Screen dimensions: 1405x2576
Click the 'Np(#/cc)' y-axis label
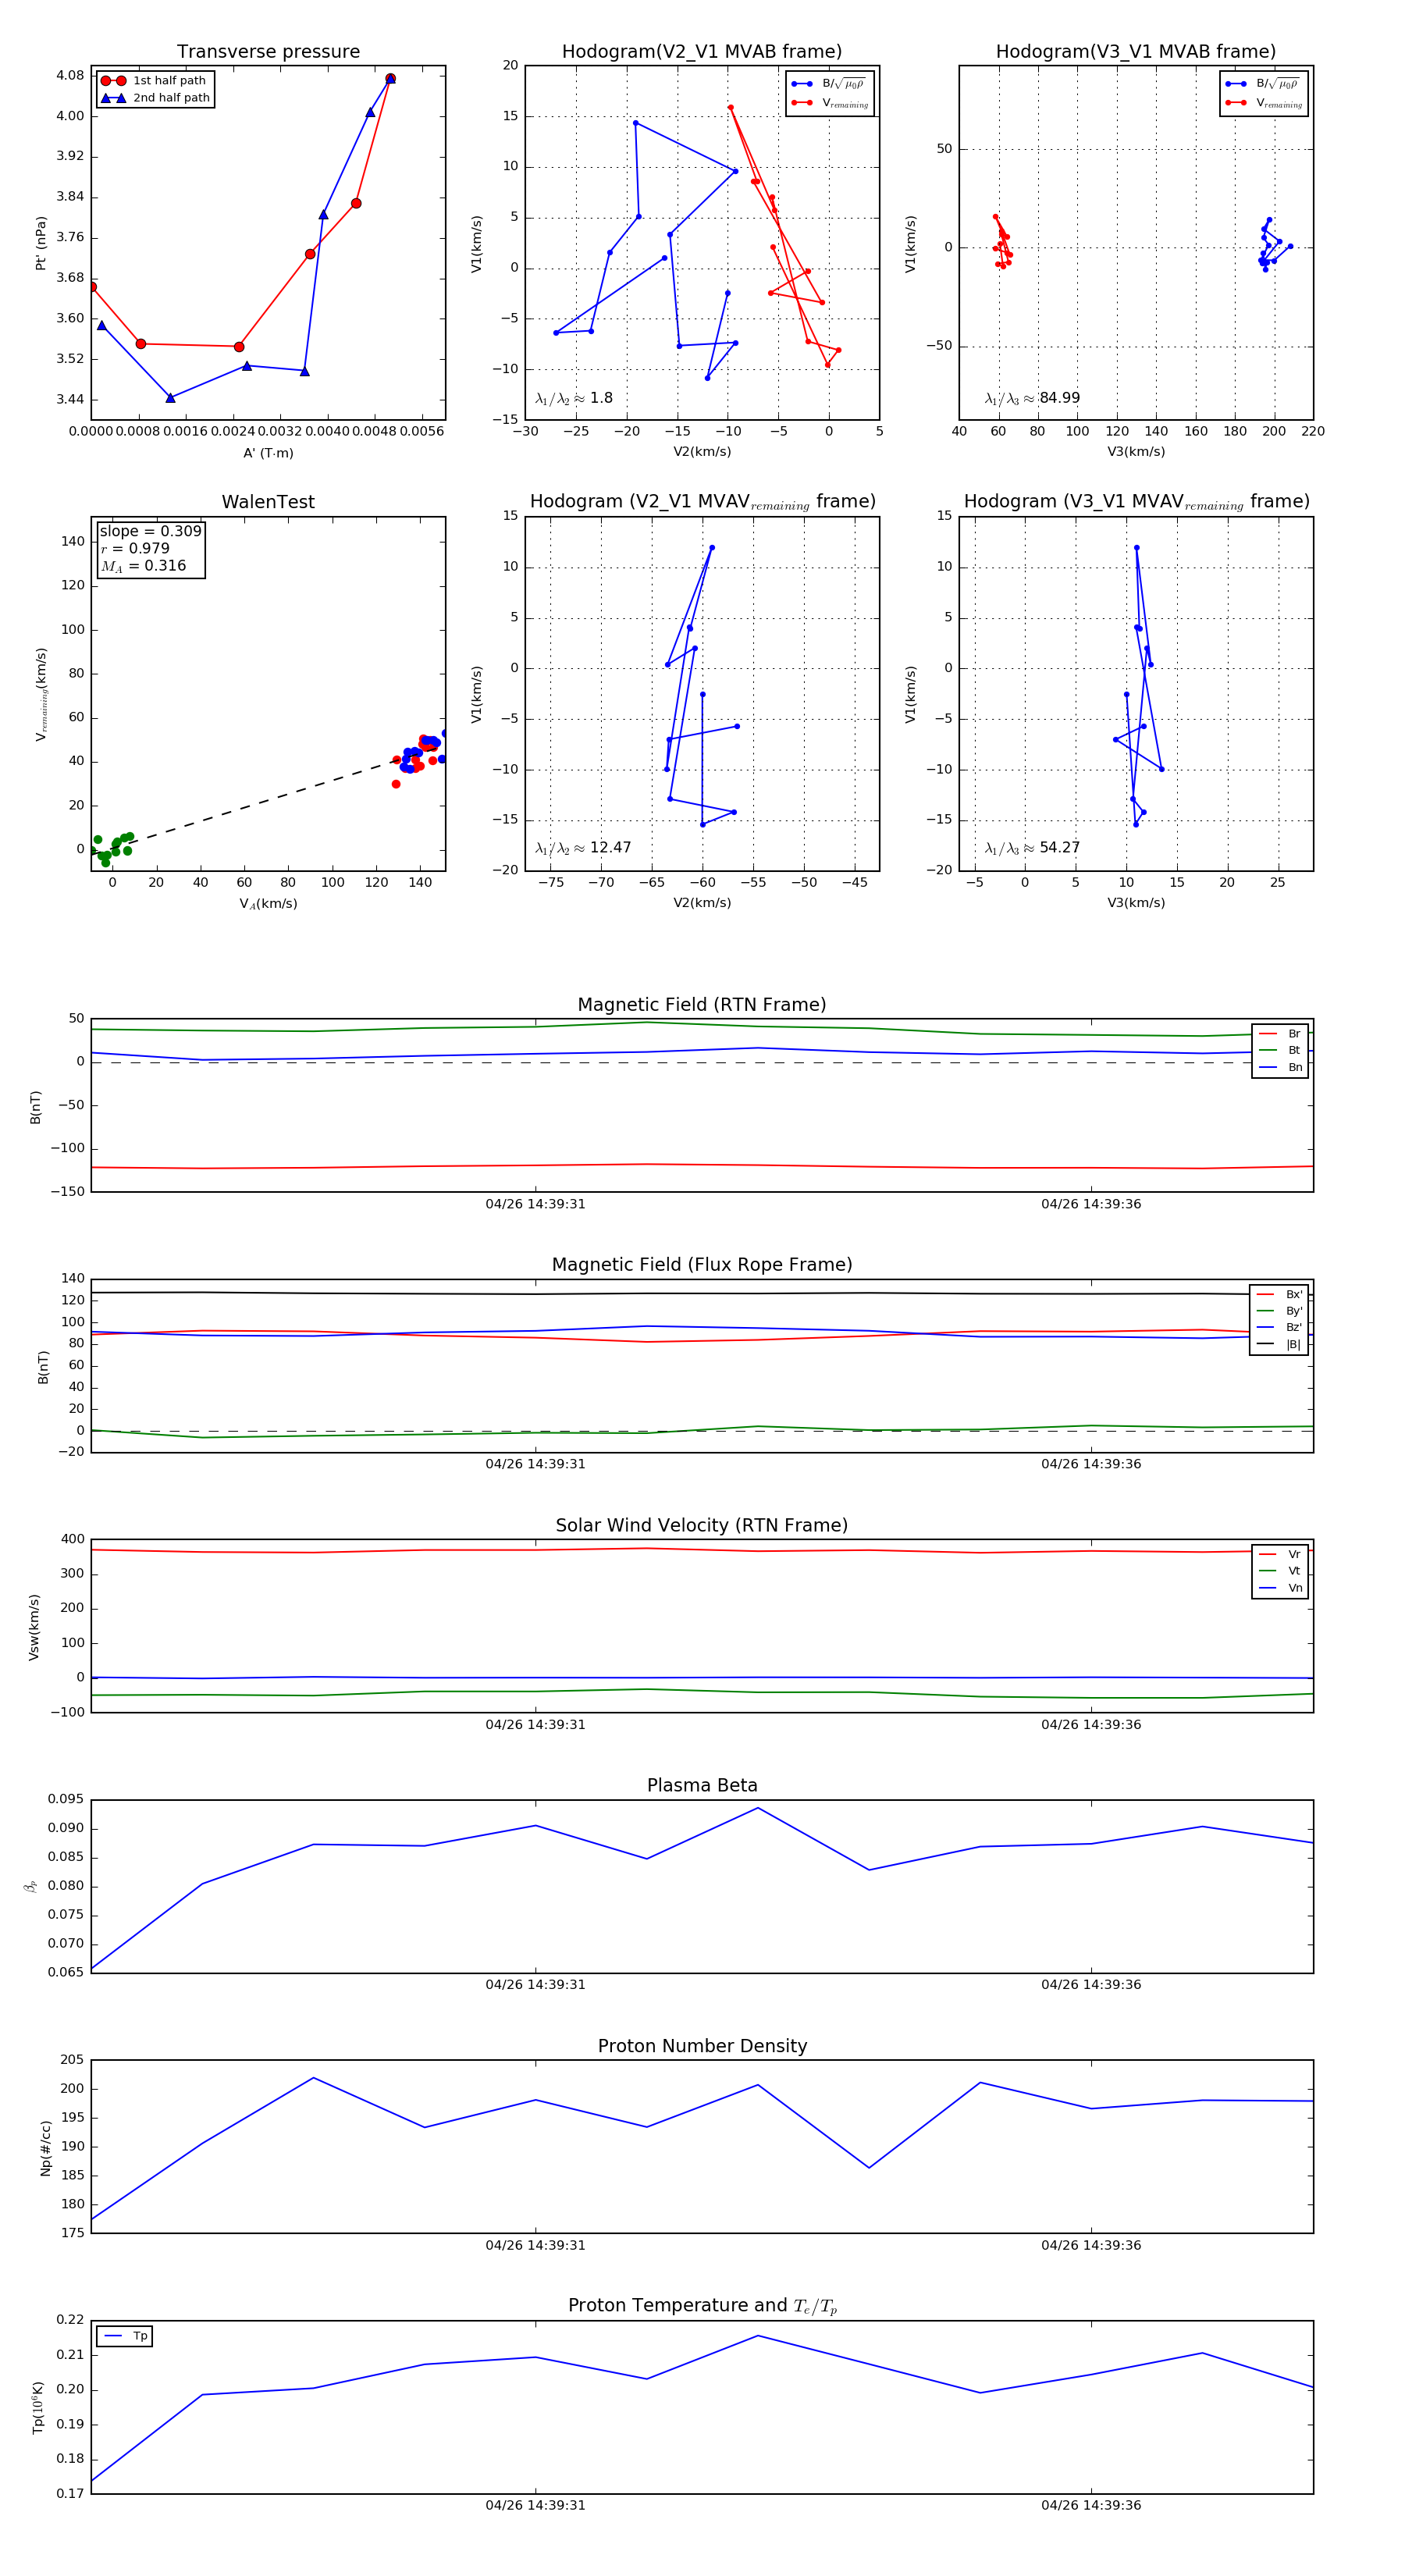[x=45, y=2148]
